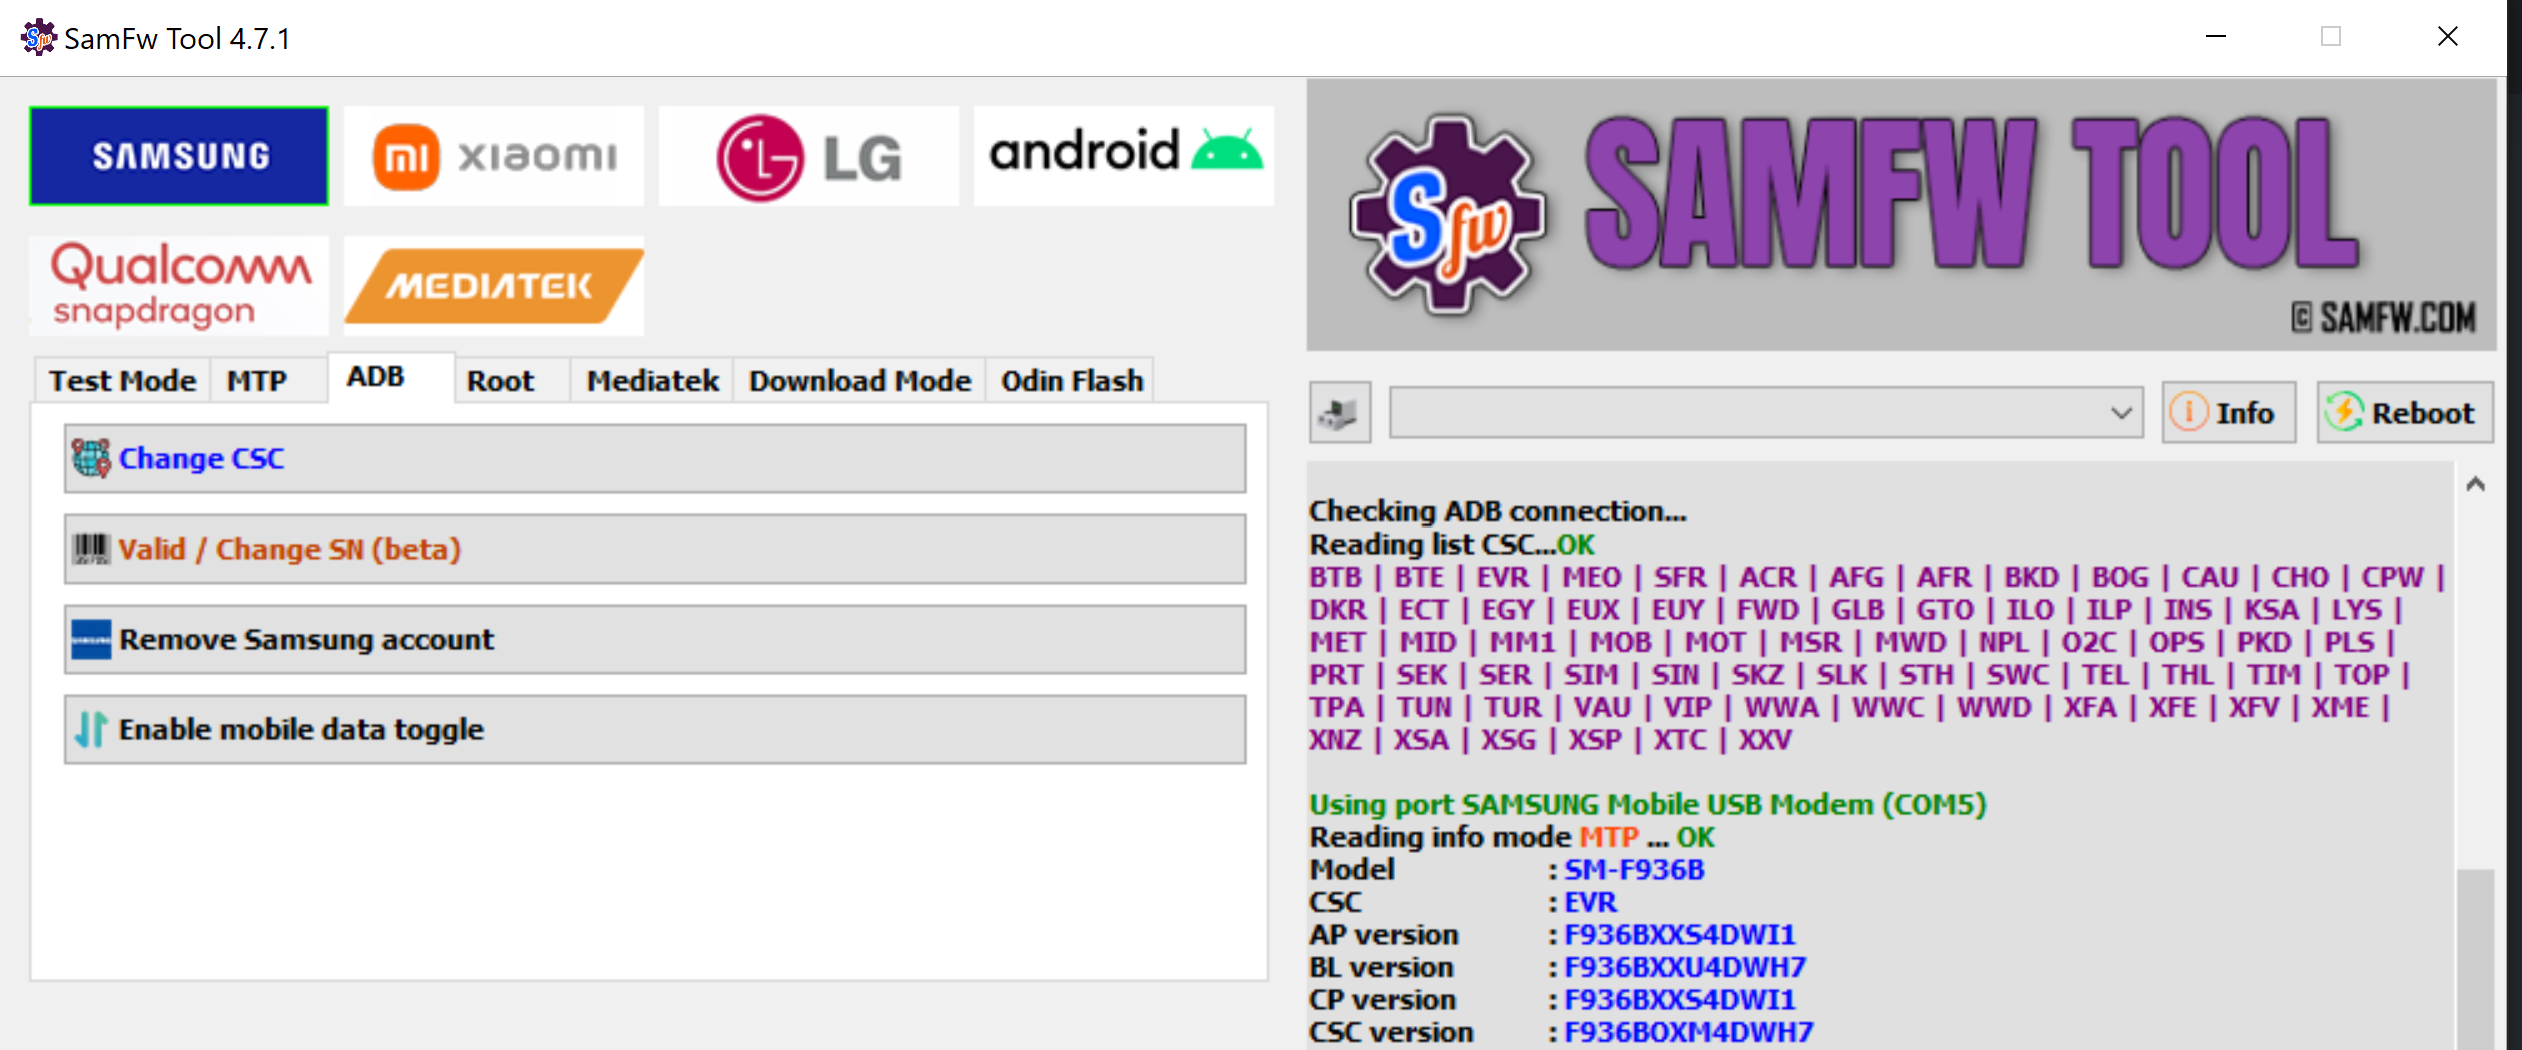Select the Samsung brand logo
This screenshot has width=2522, height=1050.
[x=179, y=156]
